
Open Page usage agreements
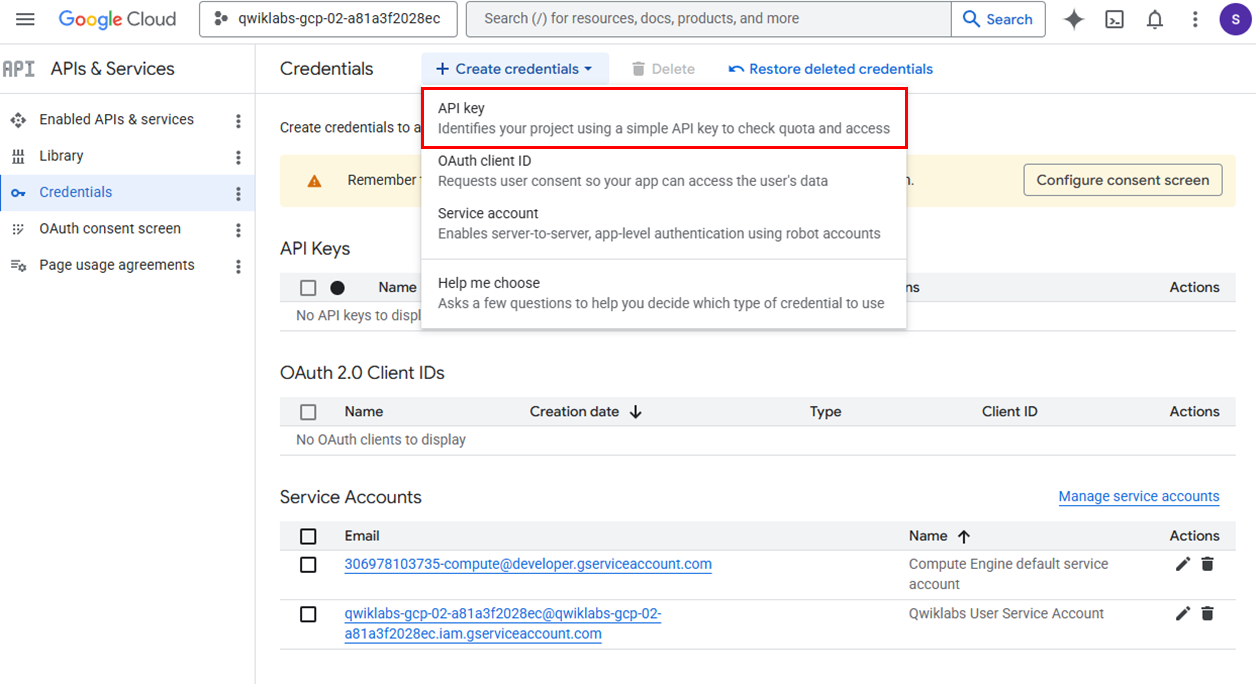117,265
